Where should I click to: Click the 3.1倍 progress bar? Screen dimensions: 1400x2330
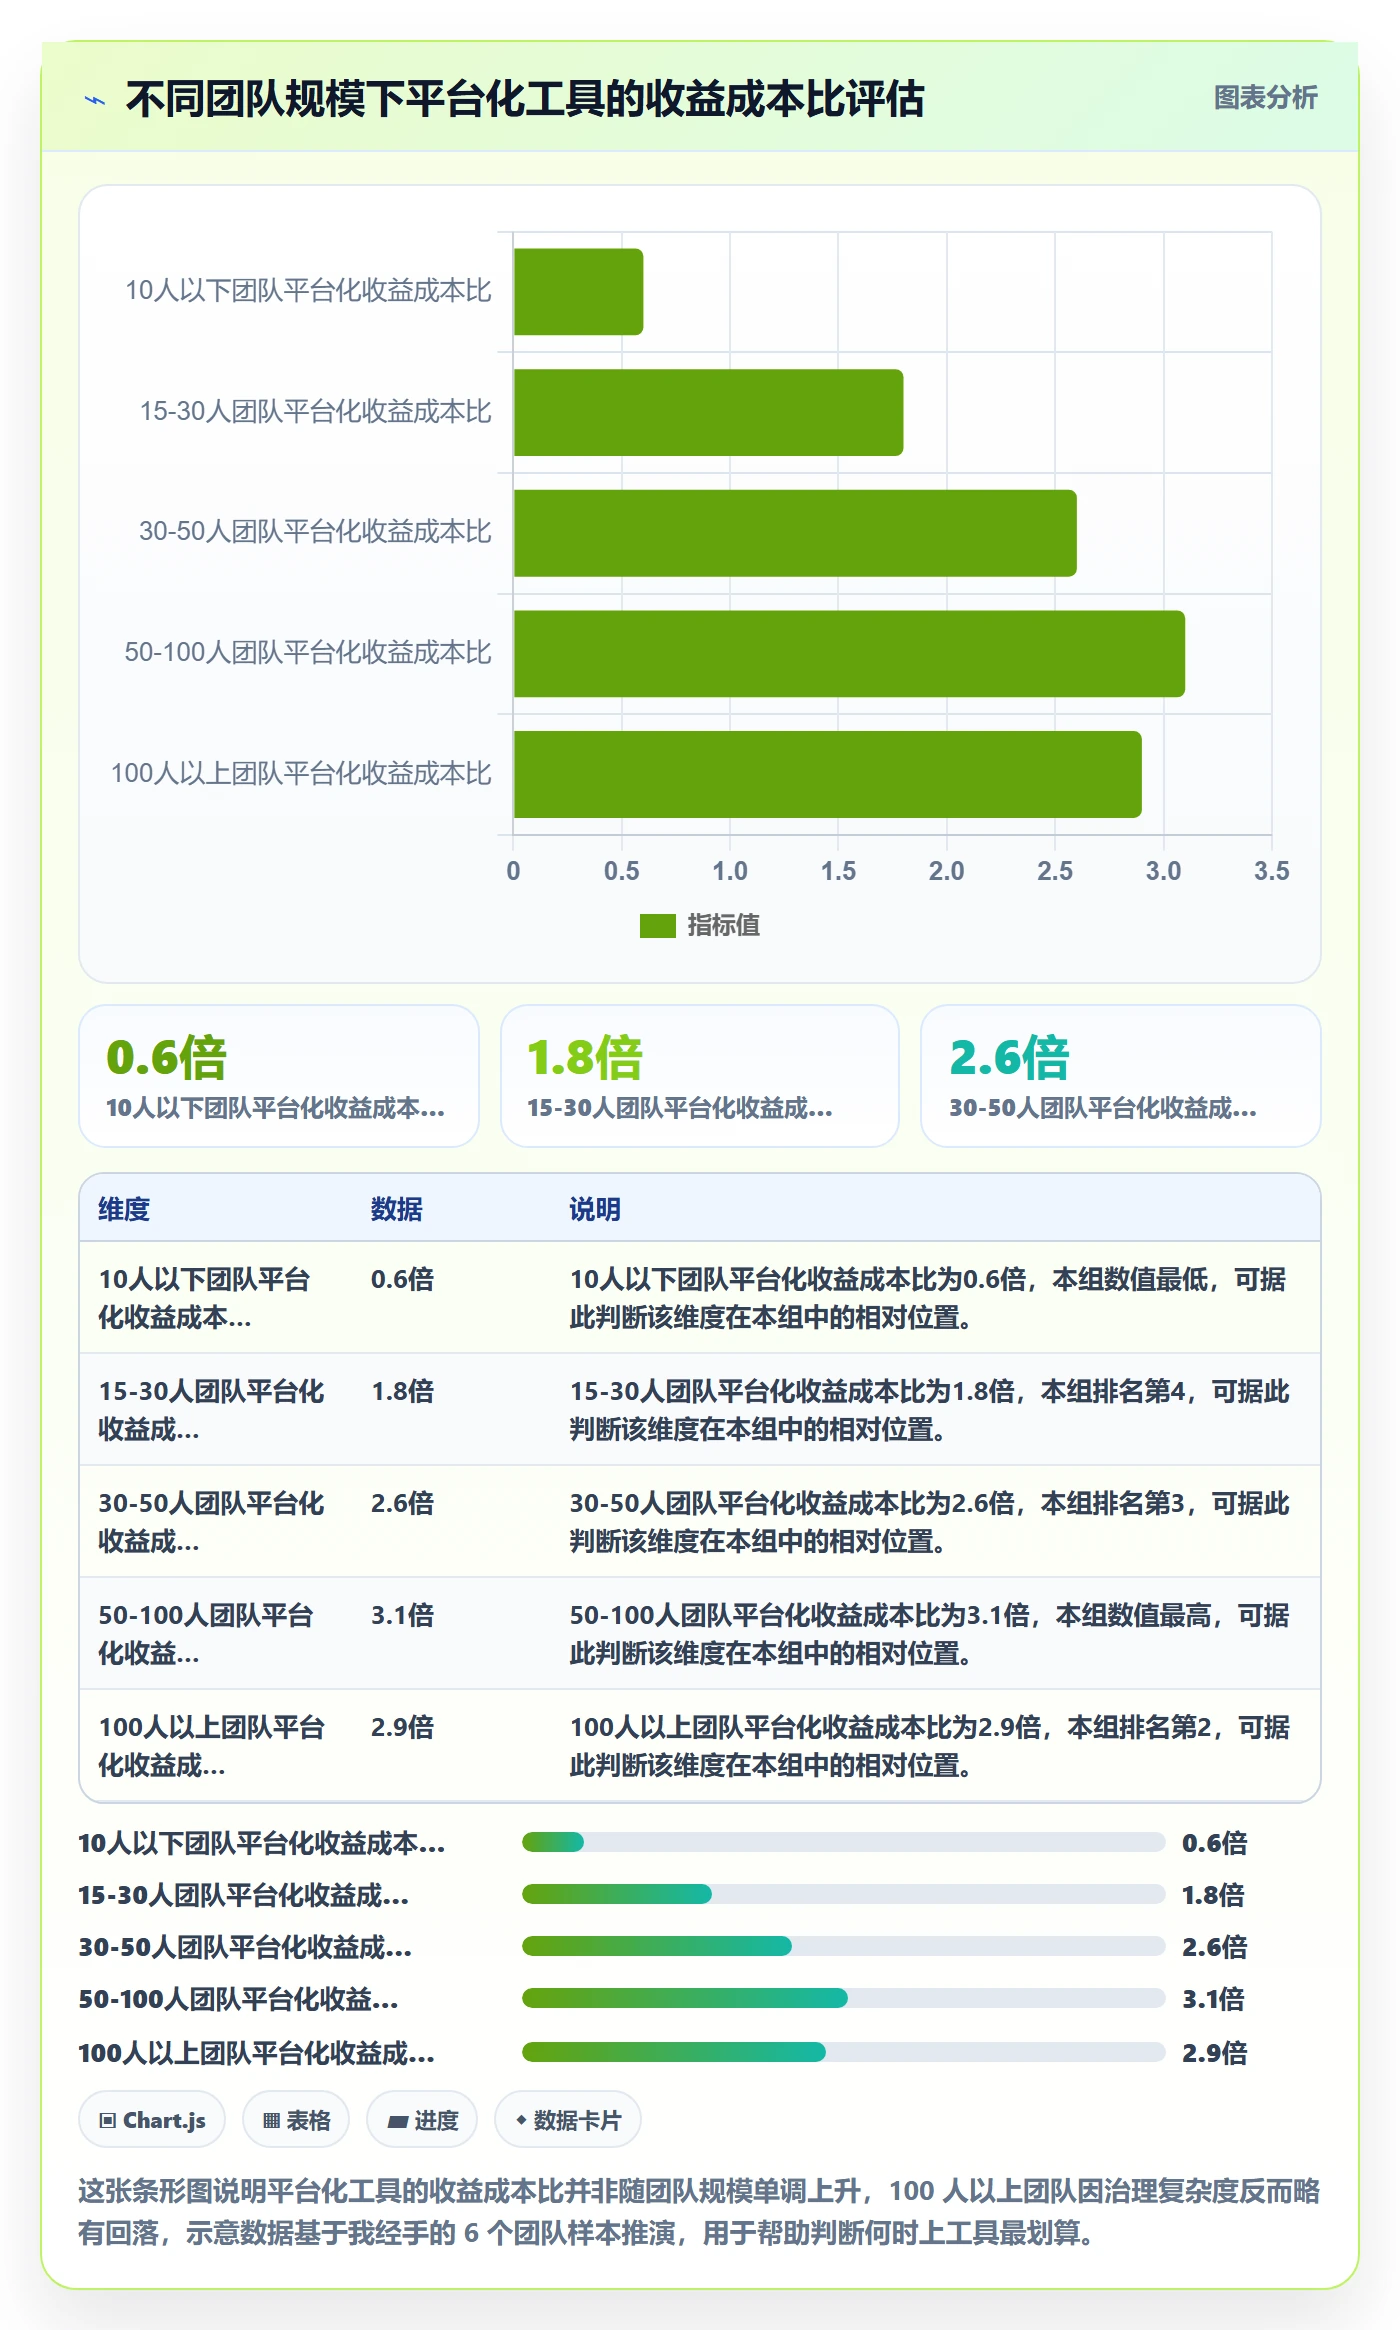pyautogui.click(x=843, y=1998)
